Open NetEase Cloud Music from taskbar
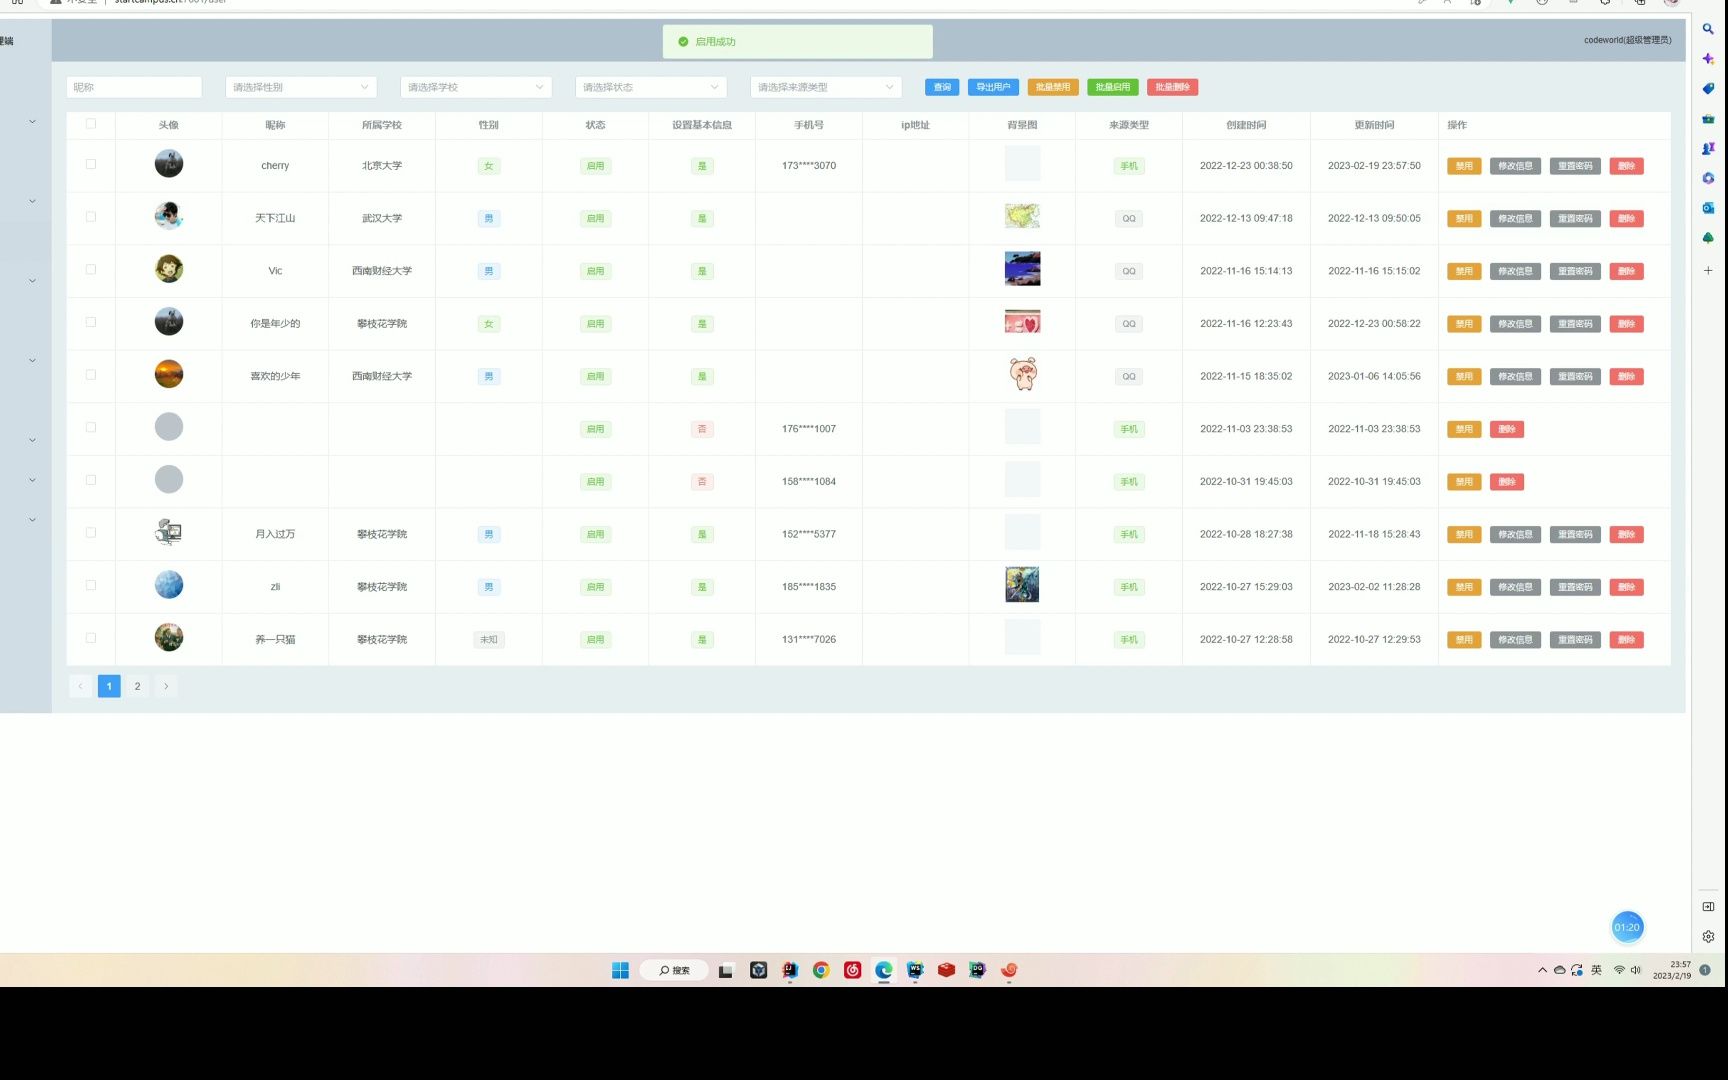Image resolution: width=1728 pixels, height=1080 pixels. (x=852, y=970)
